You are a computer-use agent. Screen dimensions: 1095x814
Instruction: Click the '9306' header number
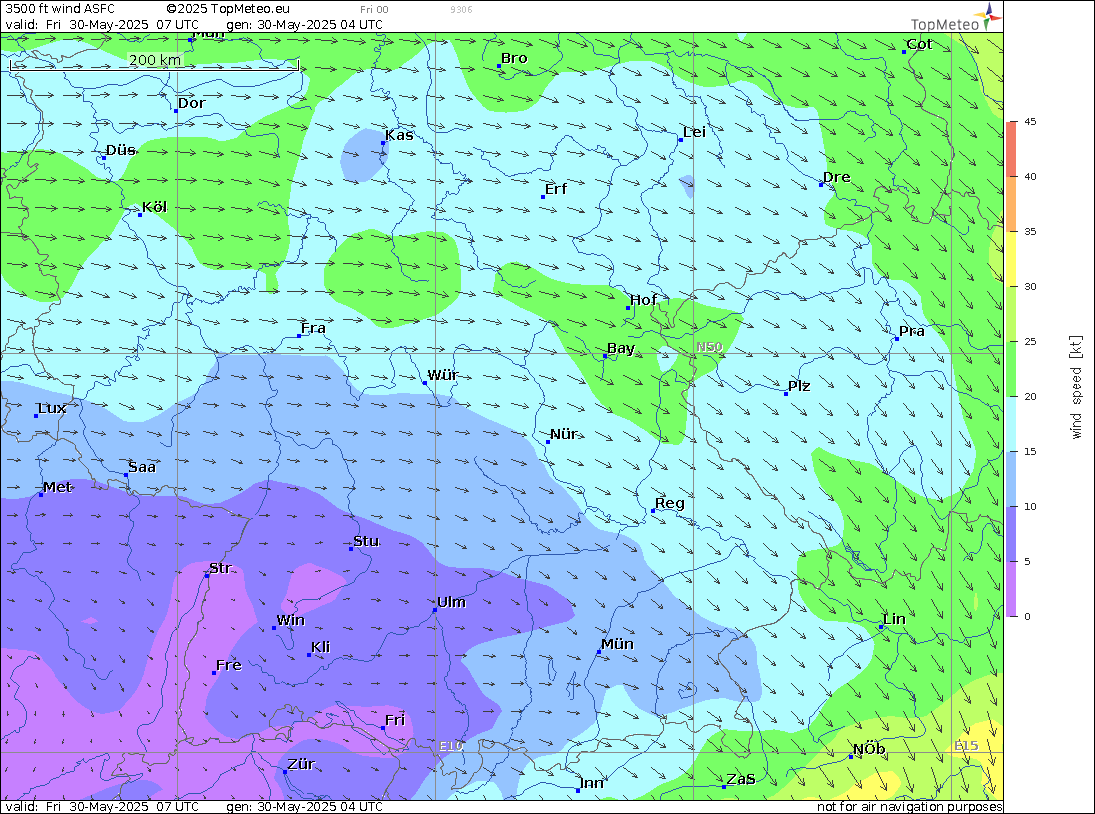point(461,10)
